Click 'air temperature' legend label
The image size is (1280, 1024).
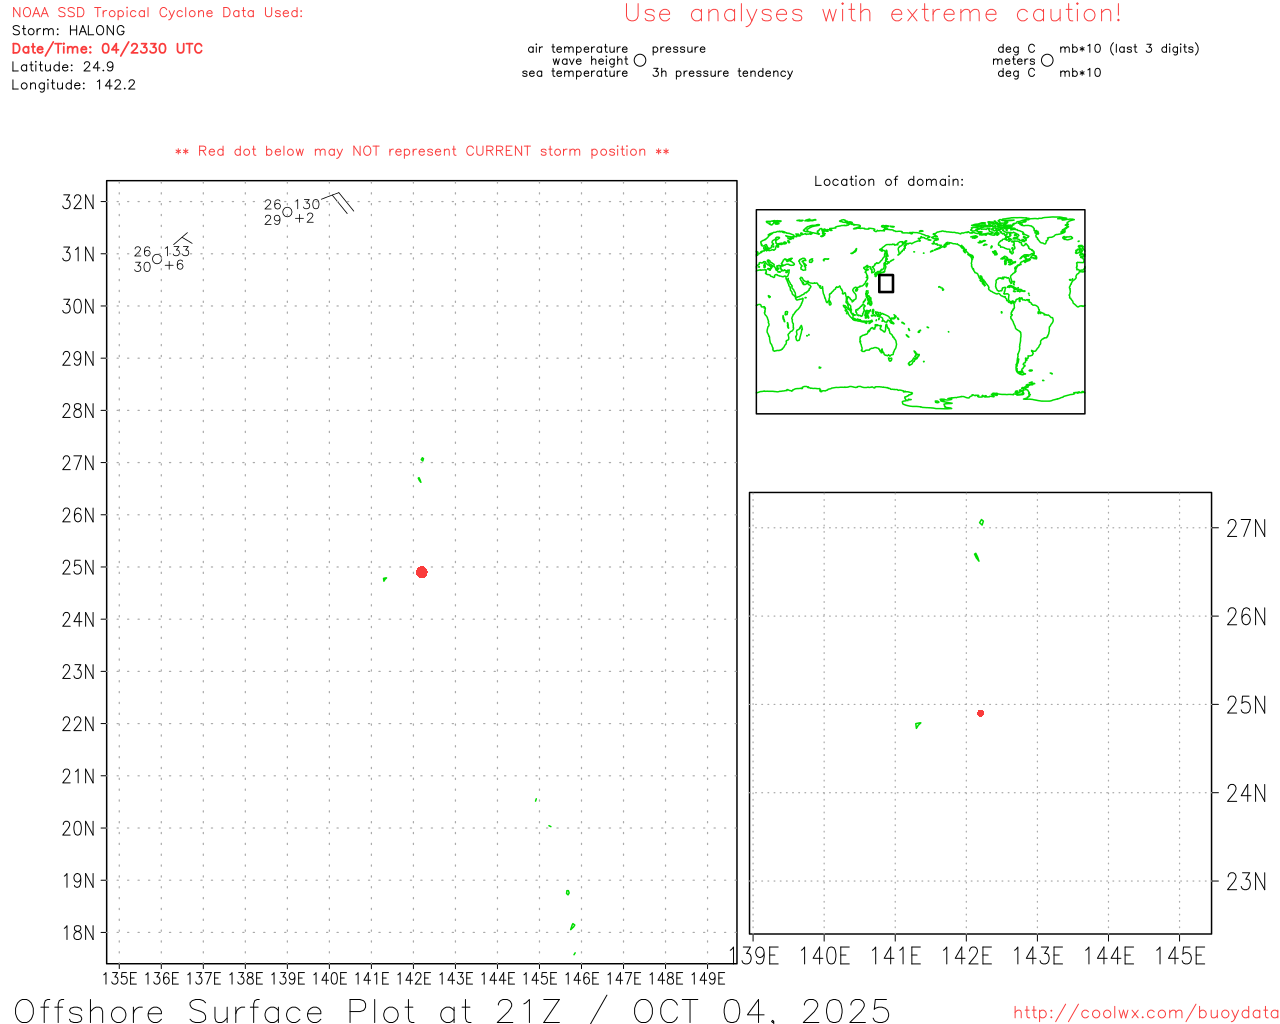578,49
